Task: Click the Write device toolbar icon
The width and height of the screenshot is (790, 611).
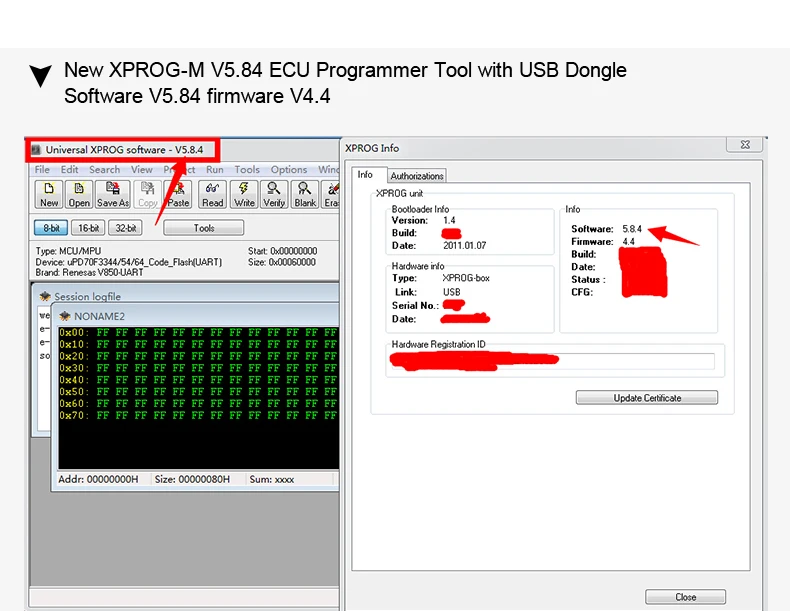Action: [244, 194]
